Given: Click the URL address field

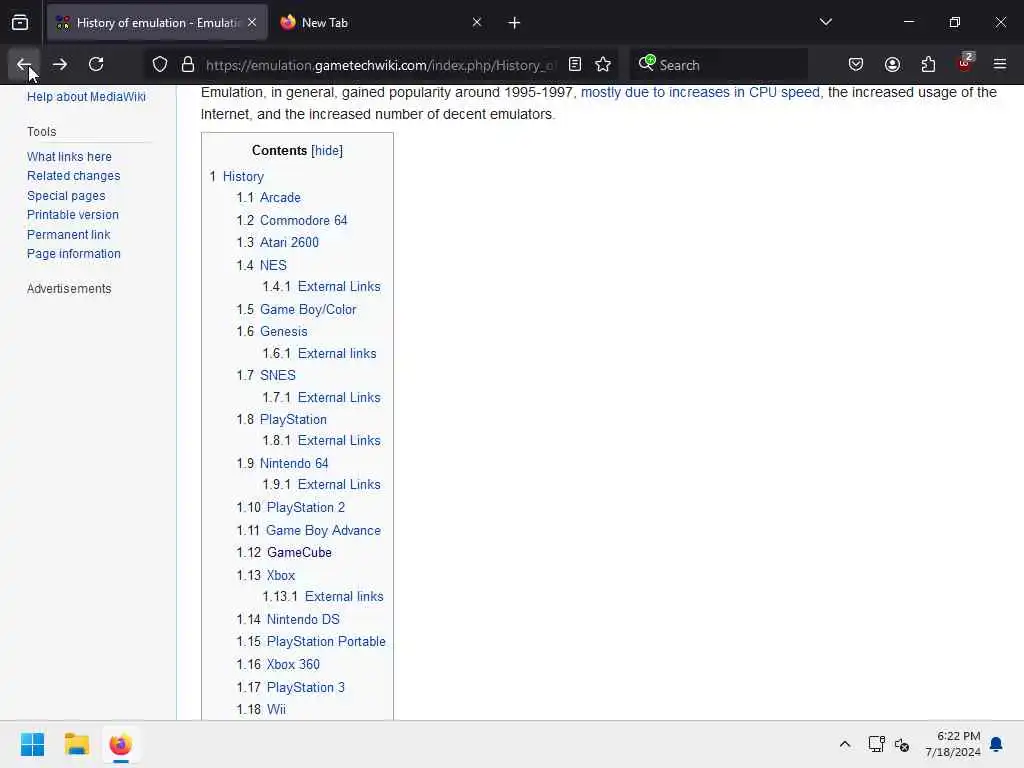Looking at the screenshot, I should point(381,65).
